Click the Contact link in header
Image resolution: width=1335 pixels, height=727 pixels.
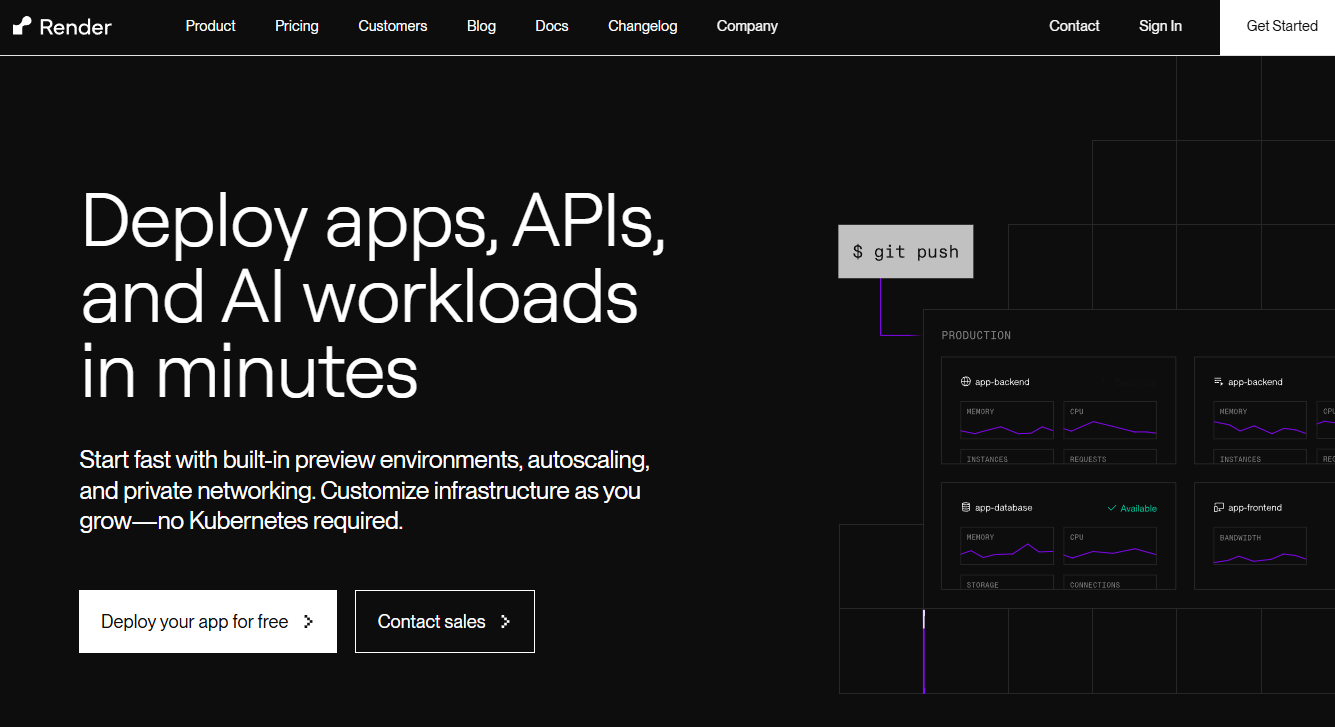(1074, 26)
